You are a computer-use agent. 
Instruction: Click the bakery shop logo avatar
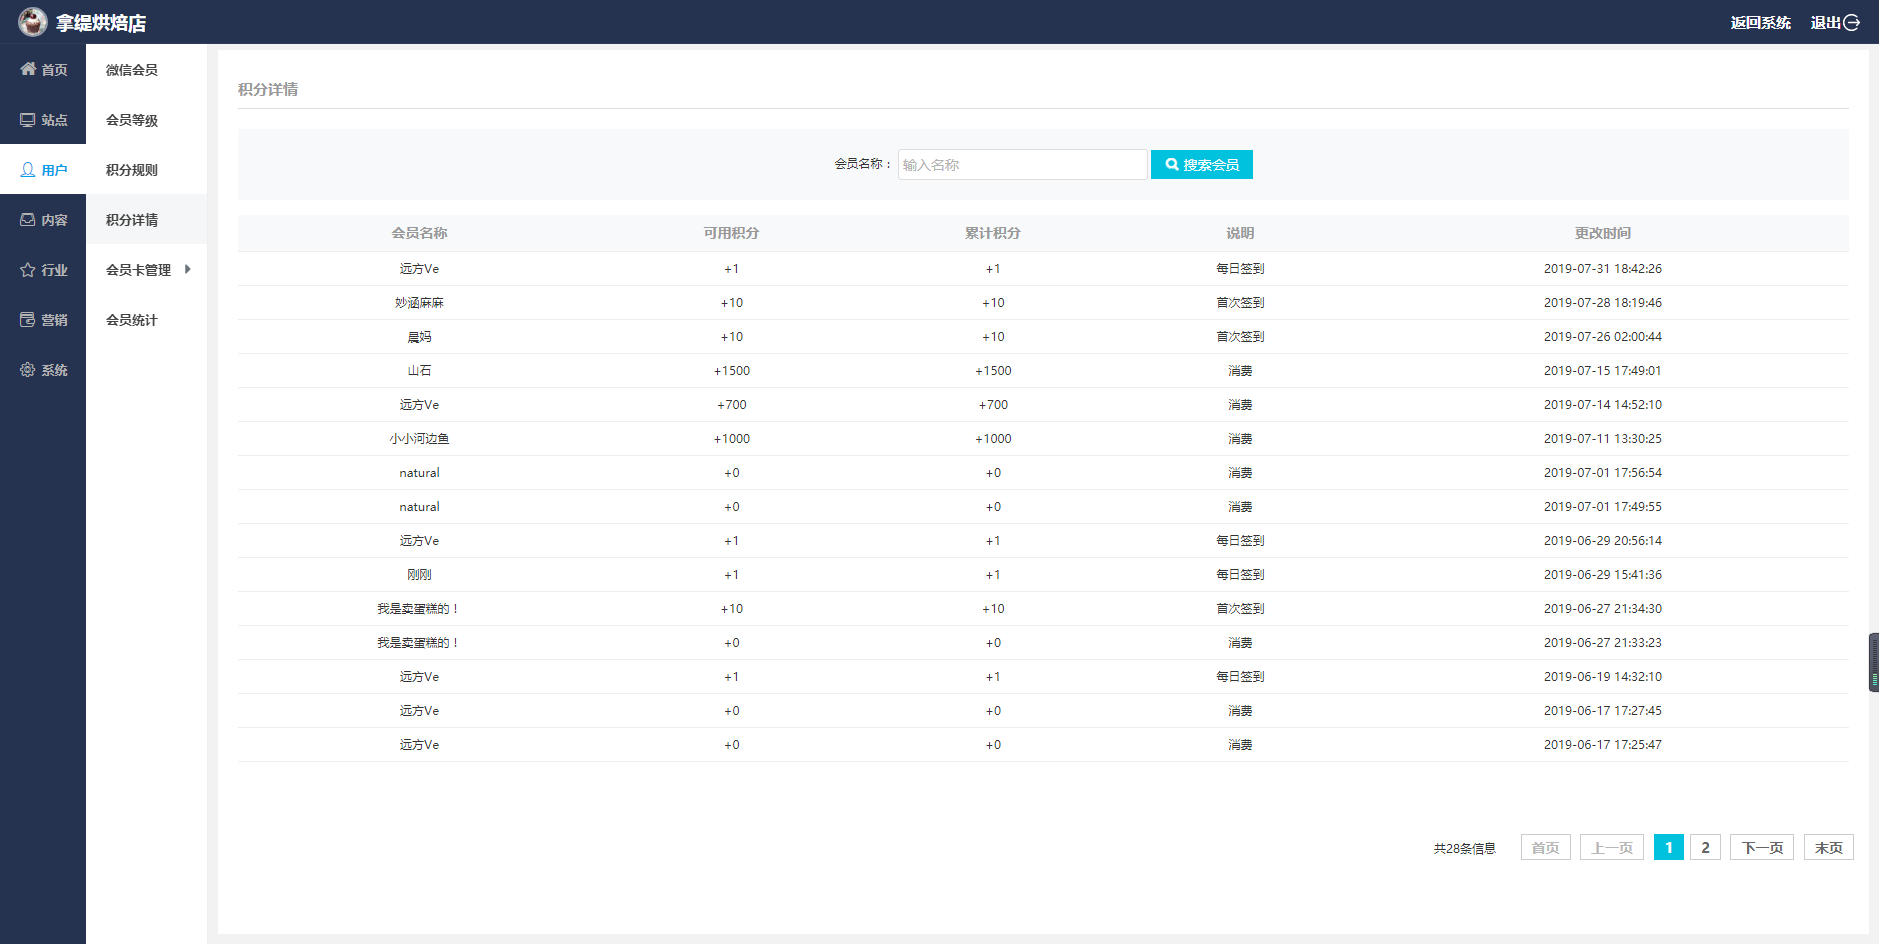tap(33, 21)
